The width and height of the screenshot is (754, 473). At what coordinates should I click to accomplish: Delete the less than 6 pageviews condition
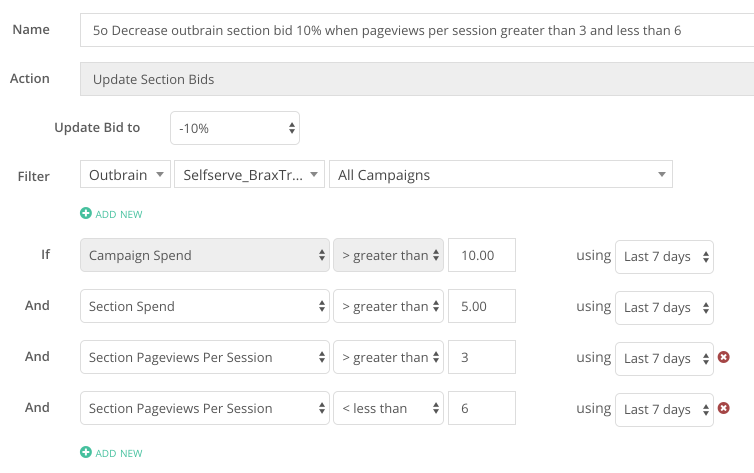click(724, 408)
